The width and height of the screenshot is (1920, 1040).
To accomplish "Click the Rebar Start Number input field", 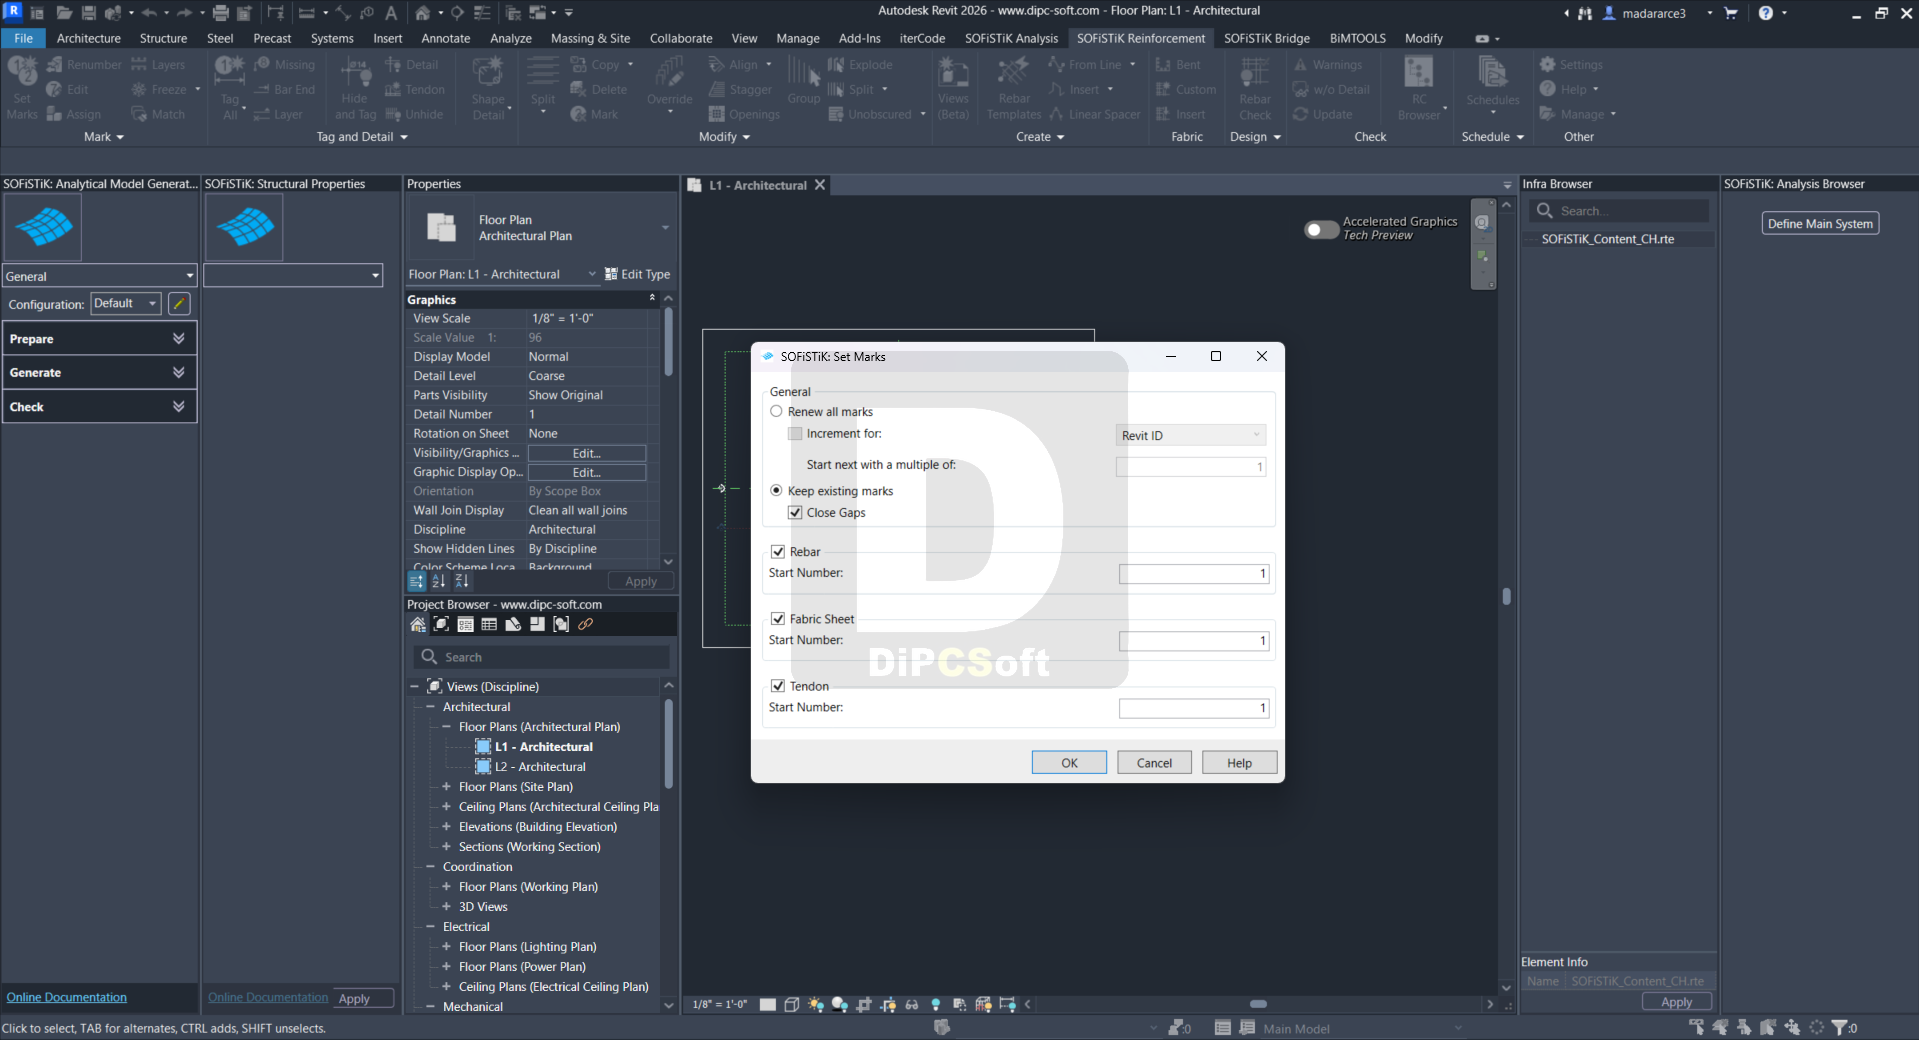I will point(1194,573).
